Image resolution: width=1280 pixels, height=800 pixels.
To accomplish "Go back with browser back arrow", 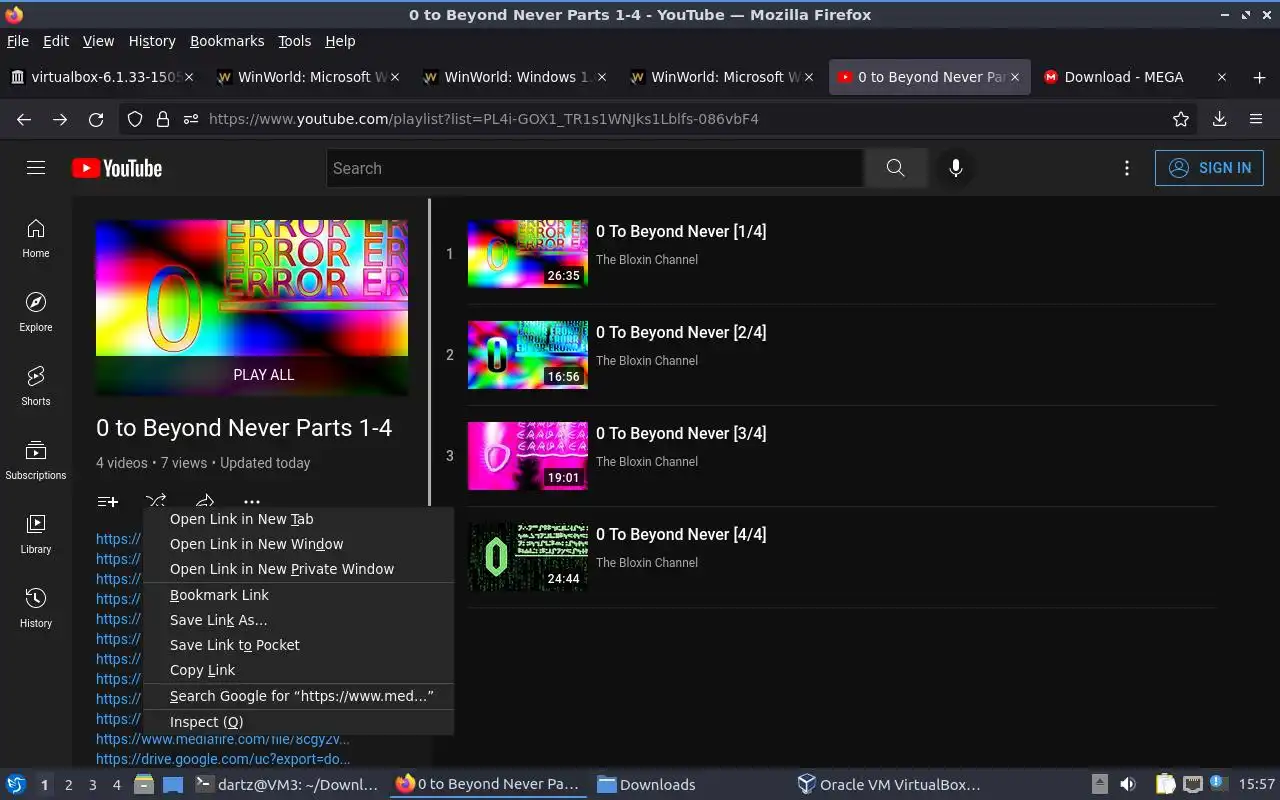I will (24, 119).
